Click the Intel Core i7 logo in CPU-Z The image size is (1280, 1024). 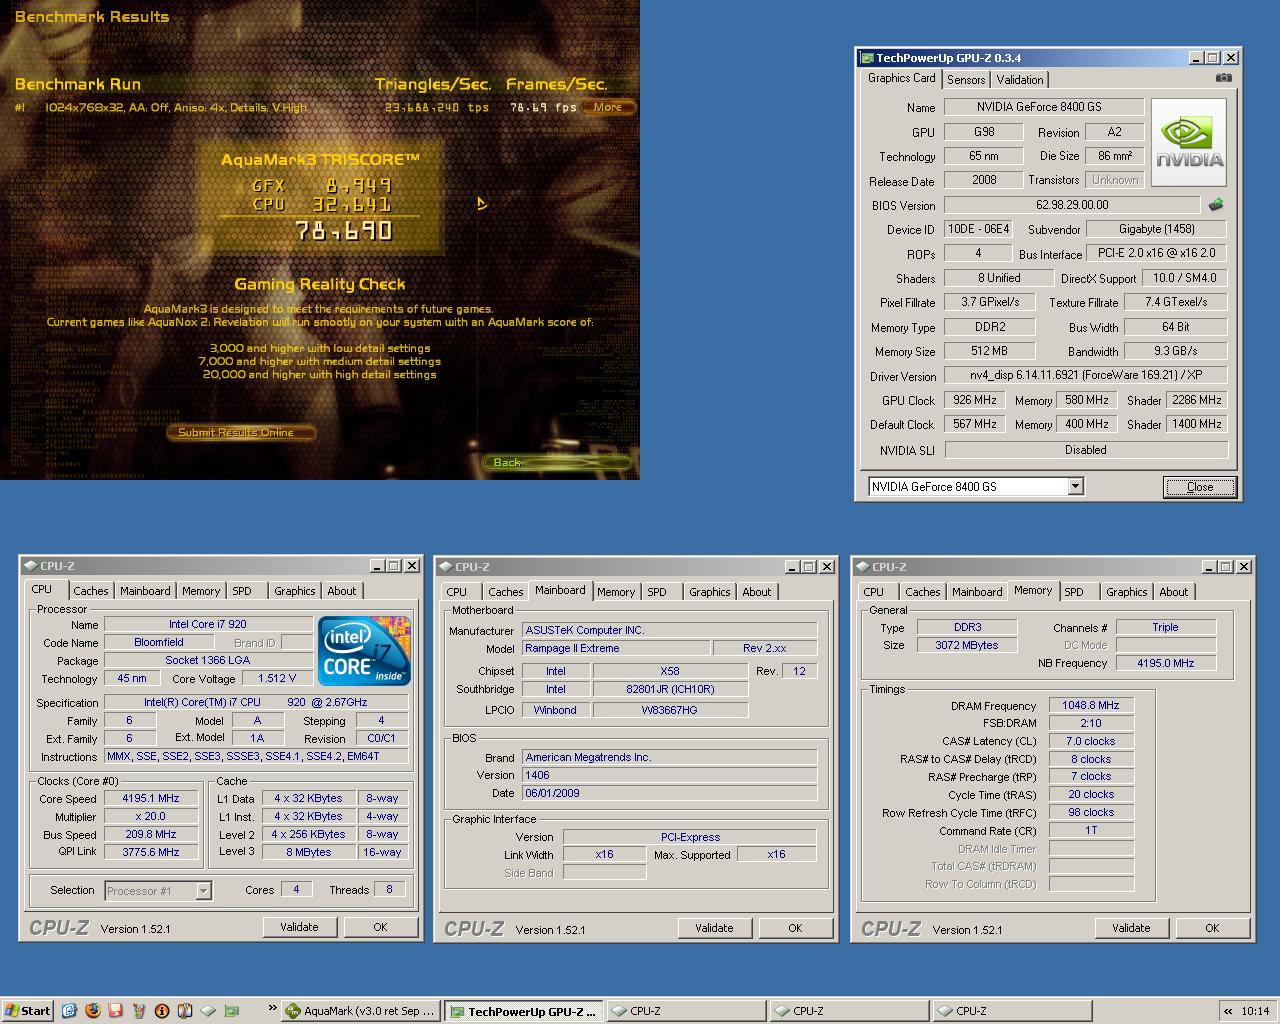click(364, 651)
